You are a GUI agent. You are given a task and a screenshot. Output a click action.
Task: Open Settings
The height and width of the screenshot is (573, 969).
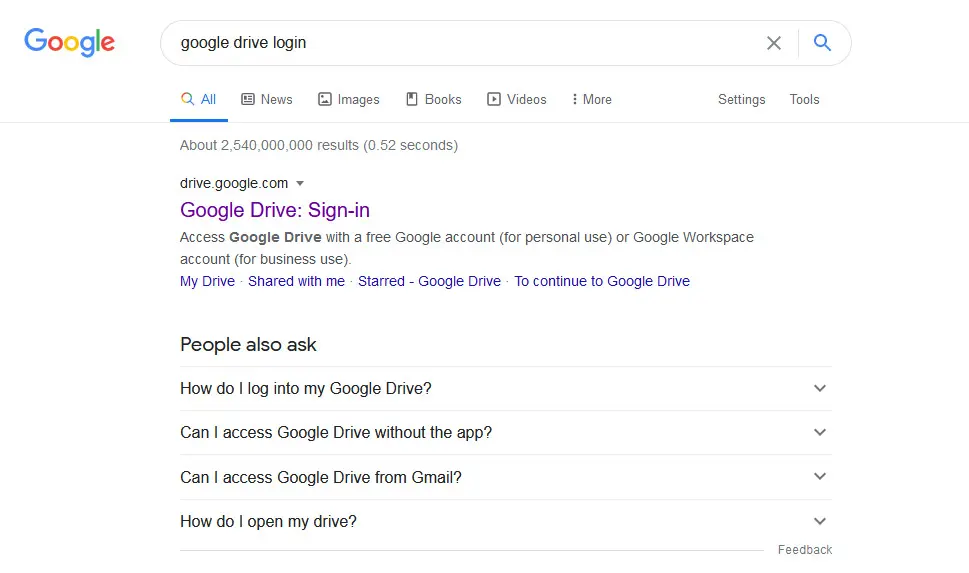pyautogui.click(x=741, y=100)
